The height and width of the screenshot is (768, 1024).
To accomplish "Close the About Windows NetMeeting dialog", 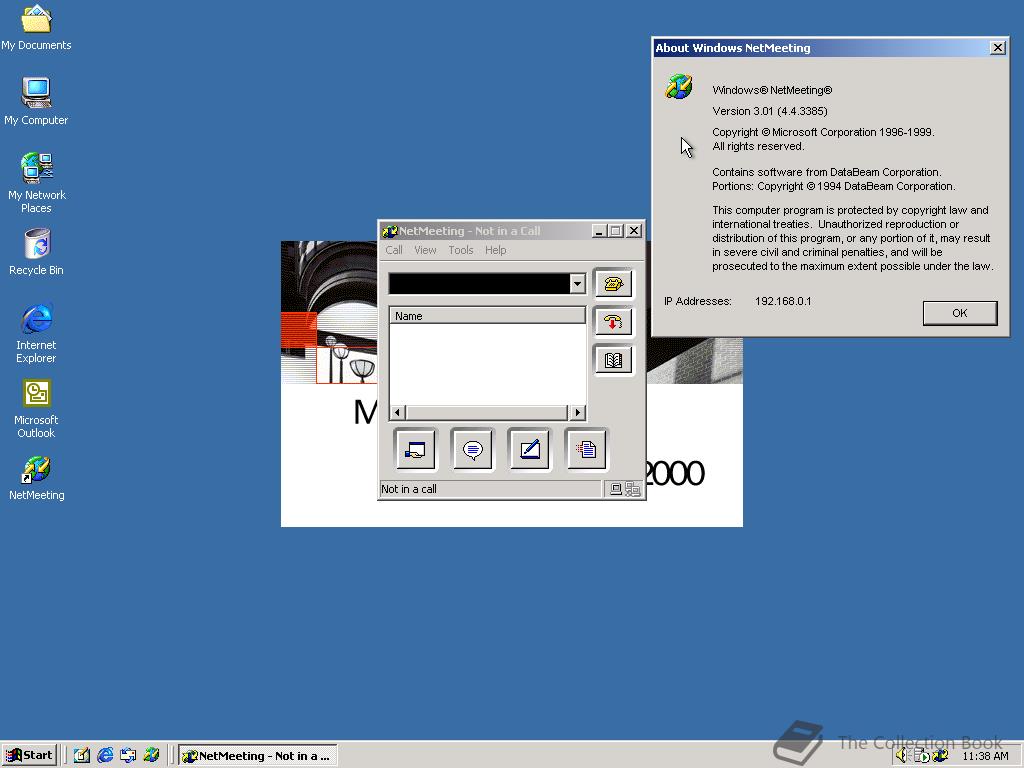I will [x=997, y=48].
